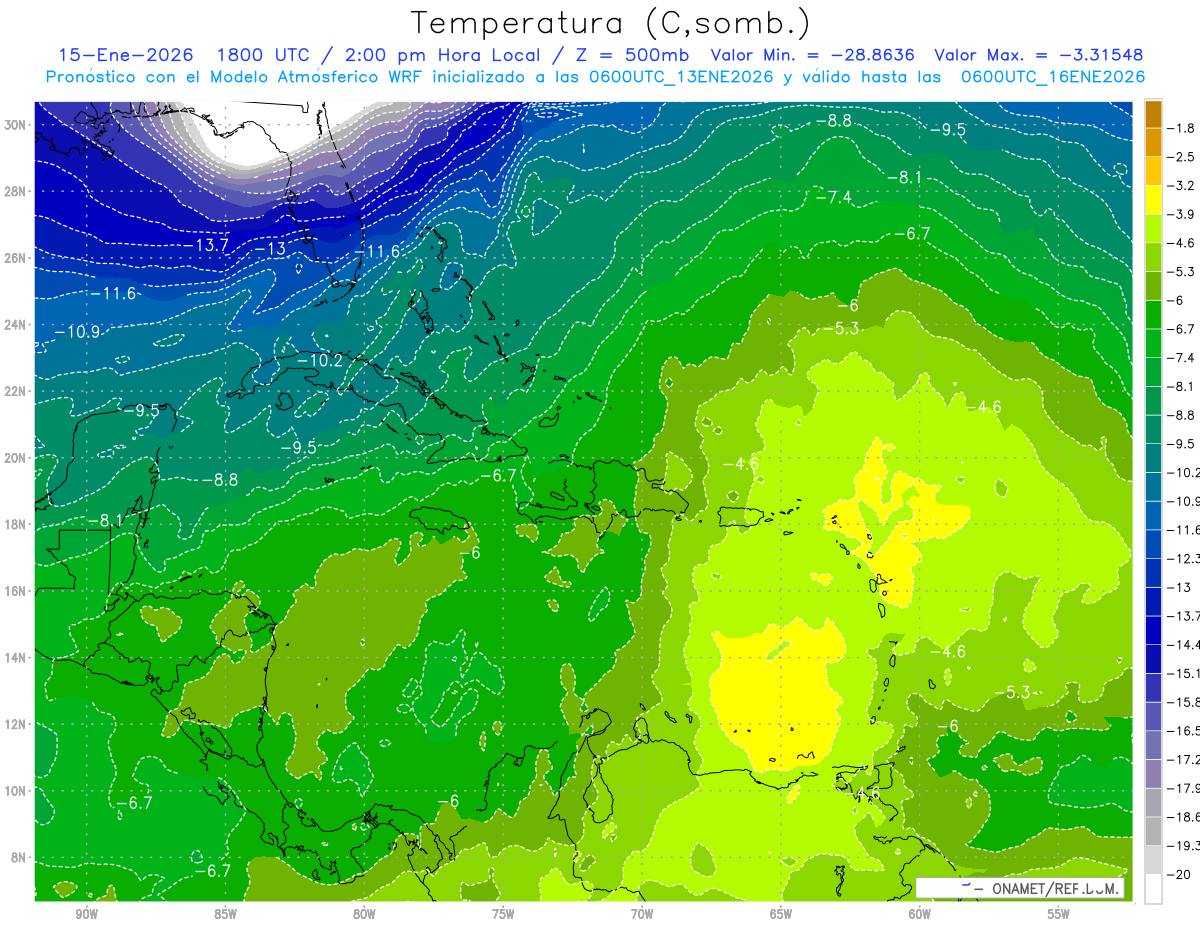Click the '16N' latitude axis label
This screenshot has height=927, width=1200.
coord(16,590)
